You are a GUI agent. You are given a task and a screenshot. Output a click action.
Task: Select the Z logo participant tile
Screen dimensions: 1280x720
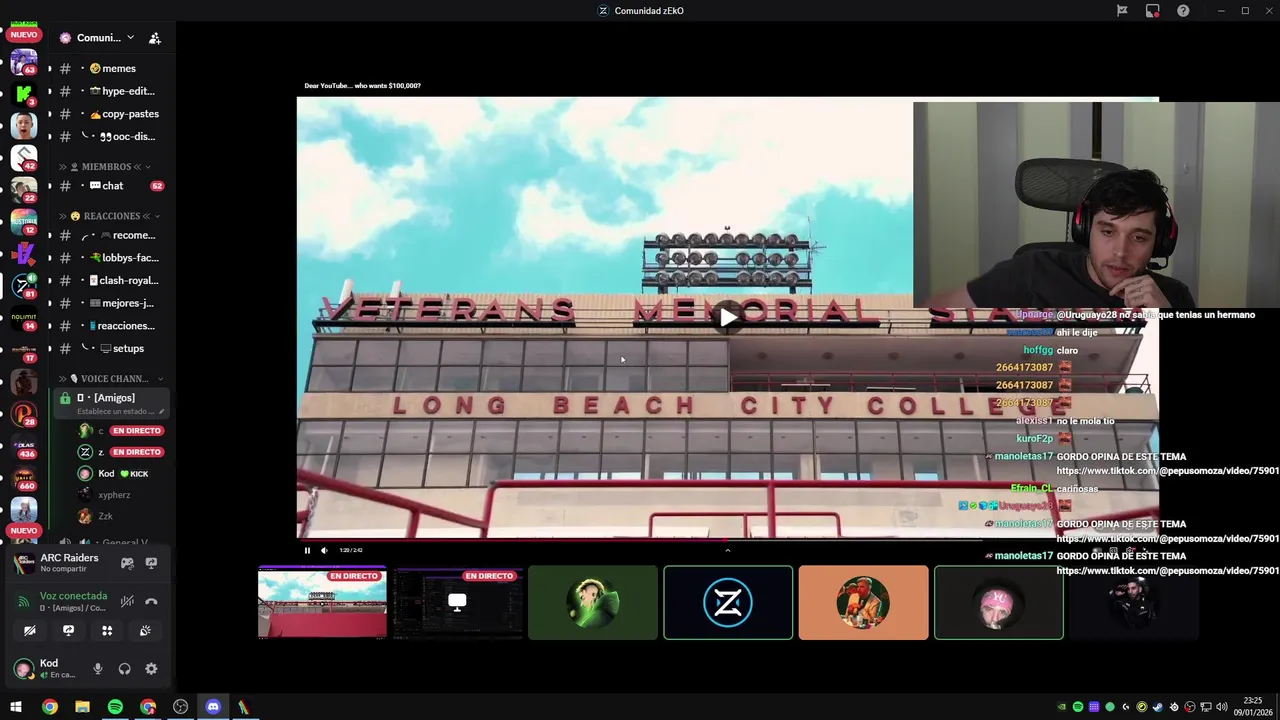click(x=728, y=603)
